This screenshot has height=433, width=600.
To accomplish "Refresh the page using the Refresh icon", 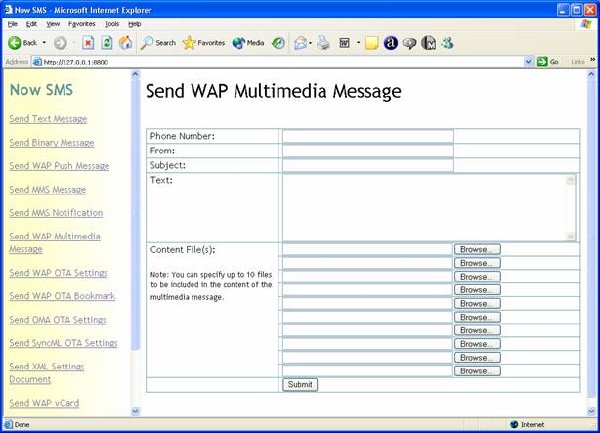I will (x=107, y=43).
